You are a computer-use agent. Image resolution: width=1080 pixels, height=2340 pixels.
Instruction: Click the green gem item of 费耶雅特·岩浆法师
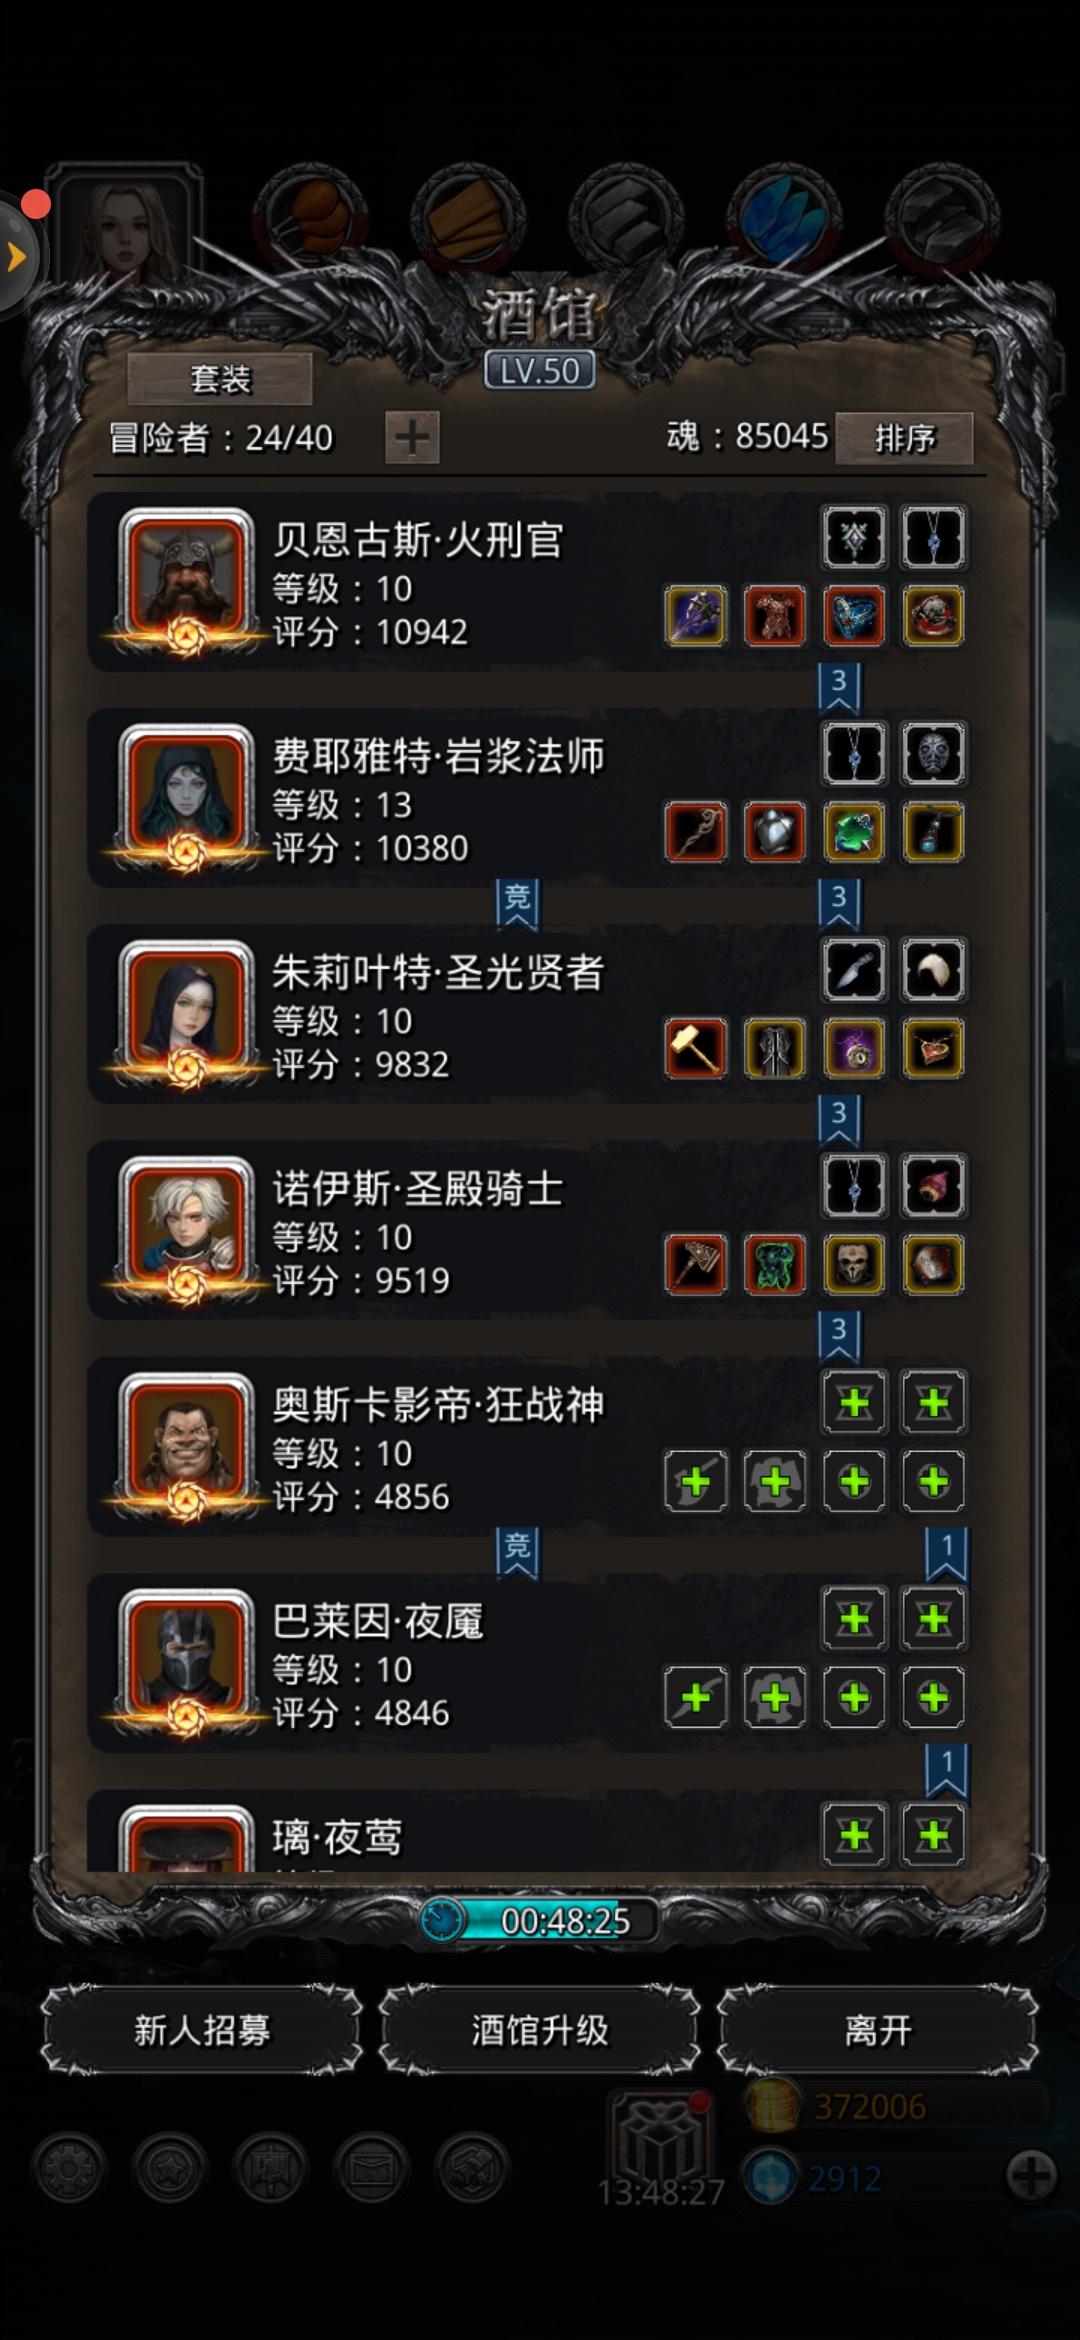(854, 832)
